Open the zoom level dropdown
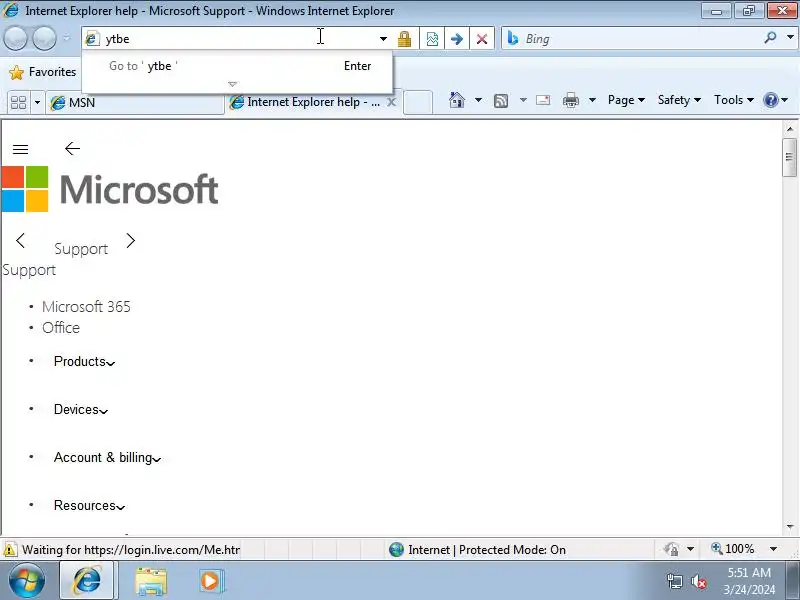800x600 pixels. pos(773,549)
